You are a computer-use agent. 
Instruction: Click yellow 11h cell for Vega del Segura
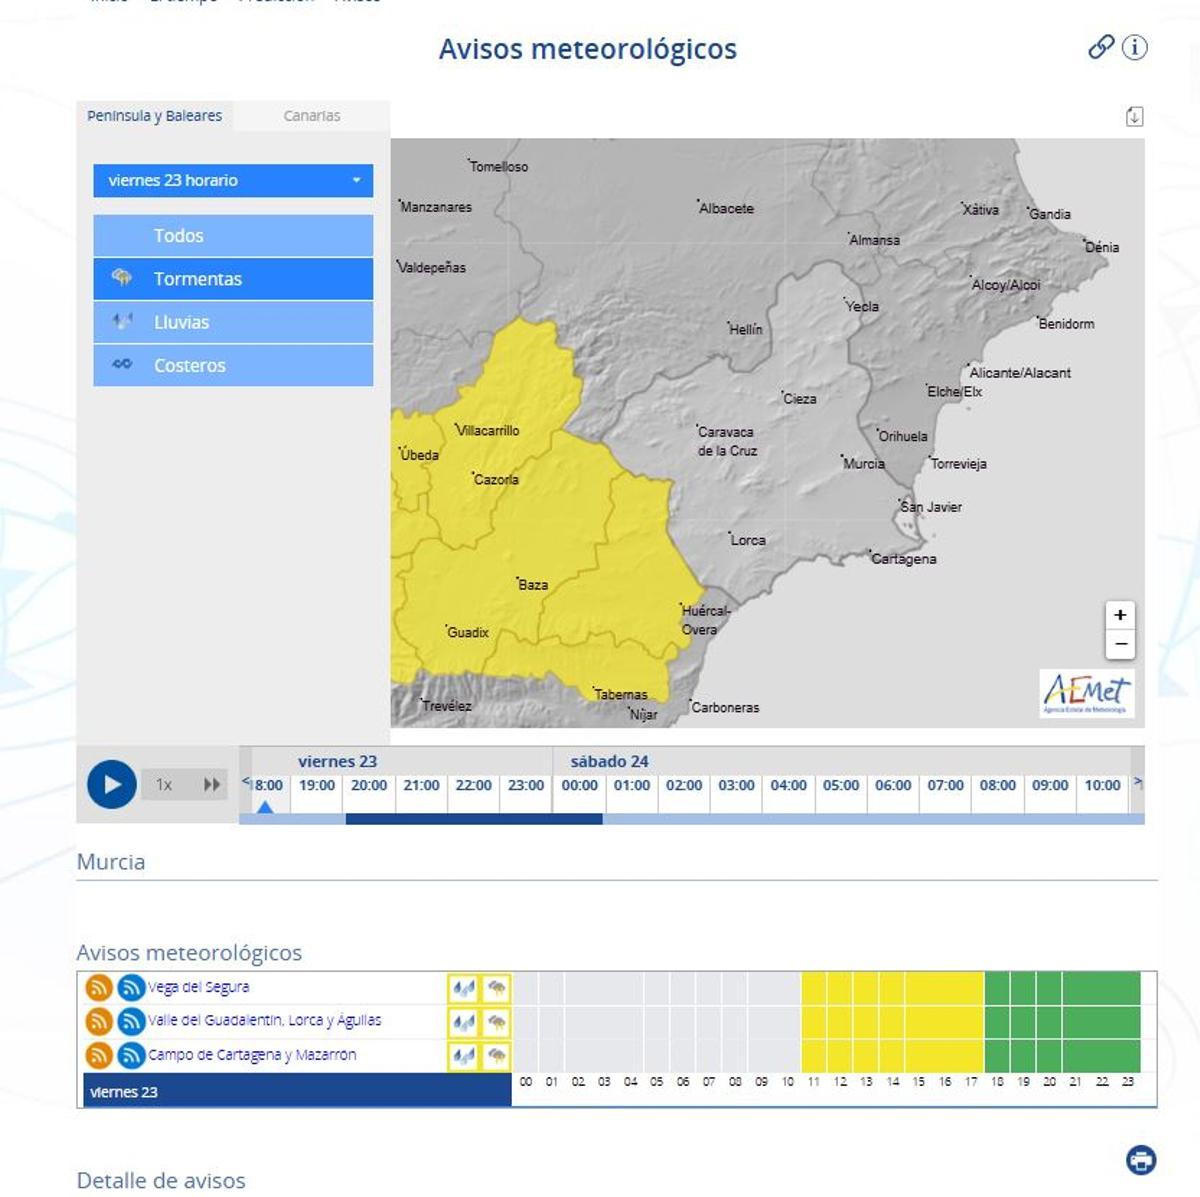click(814, 988)
